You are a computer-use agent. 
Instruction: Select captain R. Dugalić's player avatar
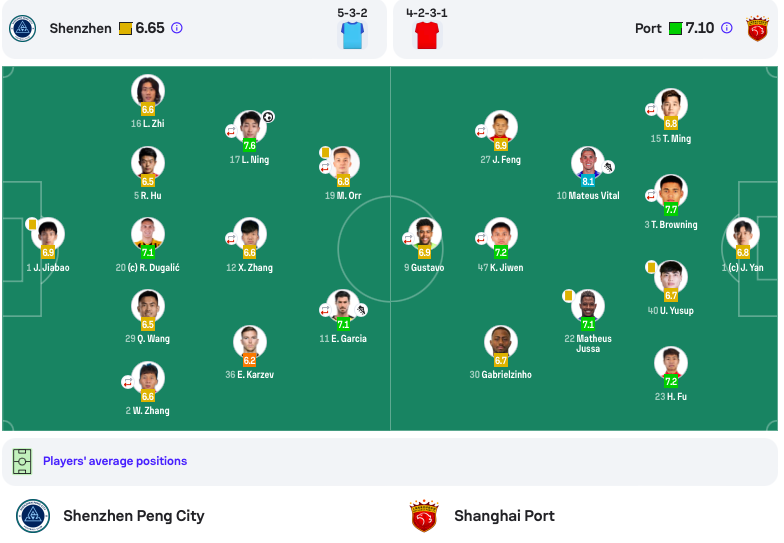pos(148,234)
